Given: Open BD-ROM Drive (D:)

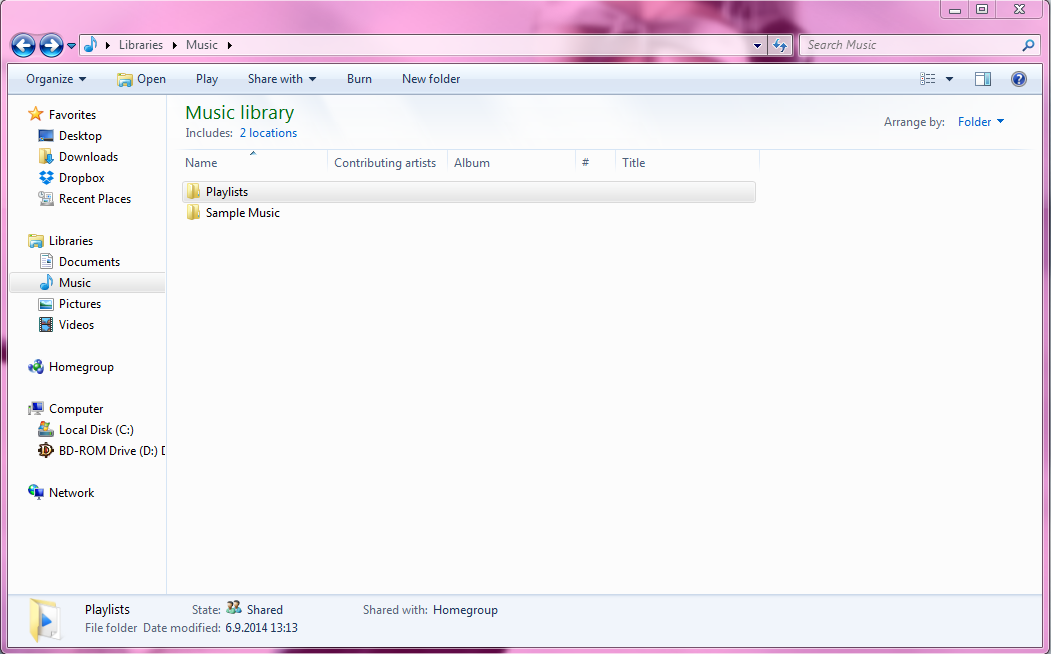Looking at the screenshot, I should point(111,450).
